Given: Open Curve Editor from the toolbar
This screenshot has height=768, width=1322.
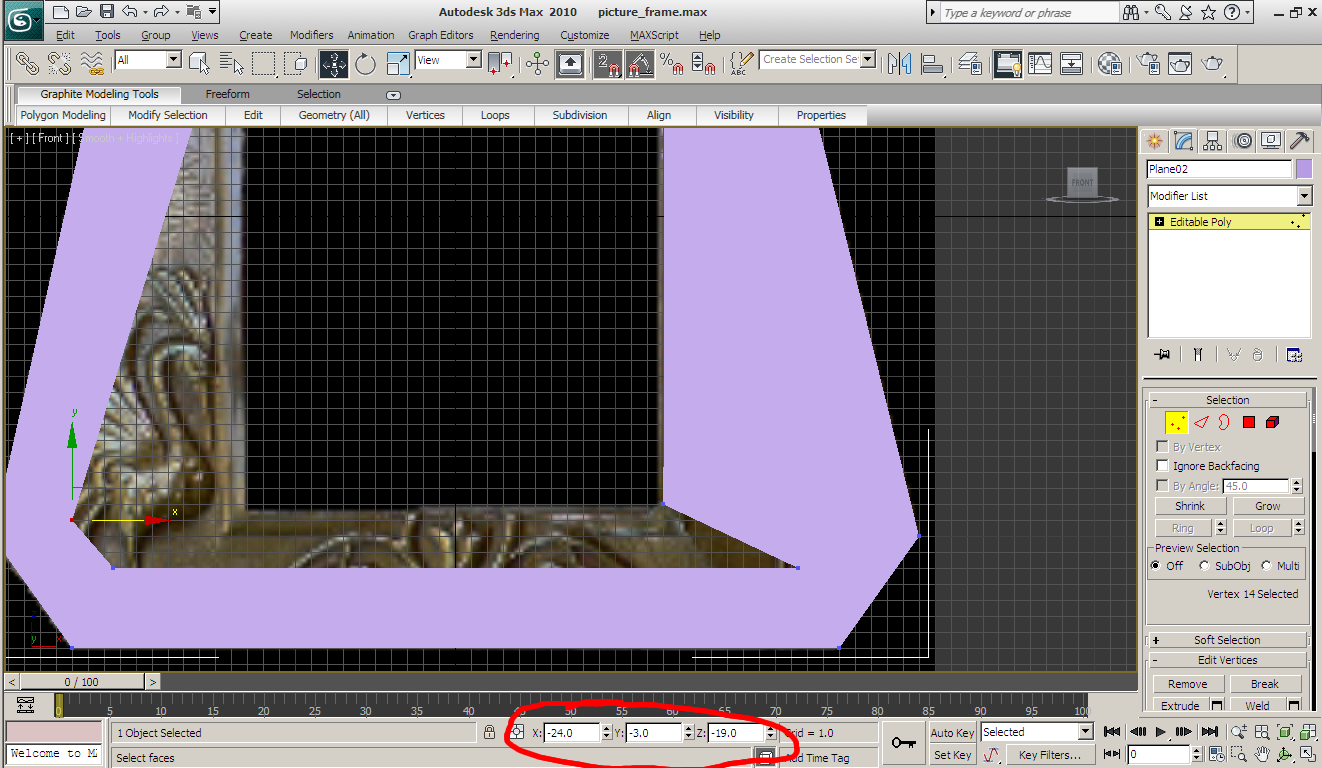Looking at the screenshot, I should (1040, 63).
